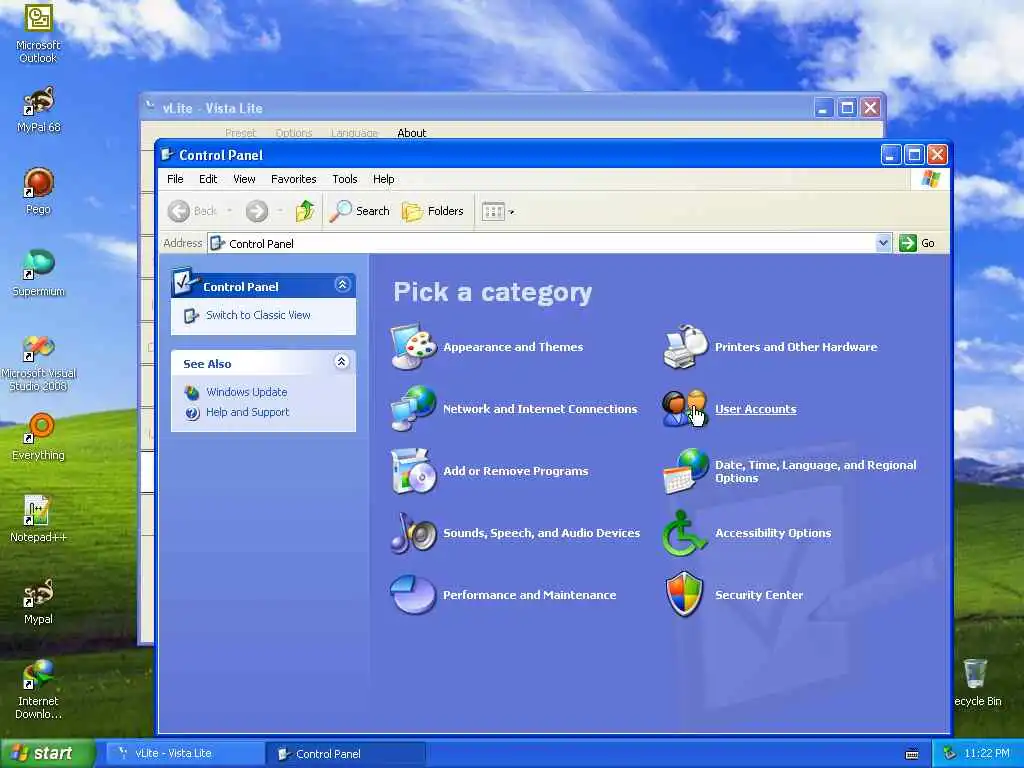Click Network and Internet Connections text link
1024x768 pixels.
(540, 409)
